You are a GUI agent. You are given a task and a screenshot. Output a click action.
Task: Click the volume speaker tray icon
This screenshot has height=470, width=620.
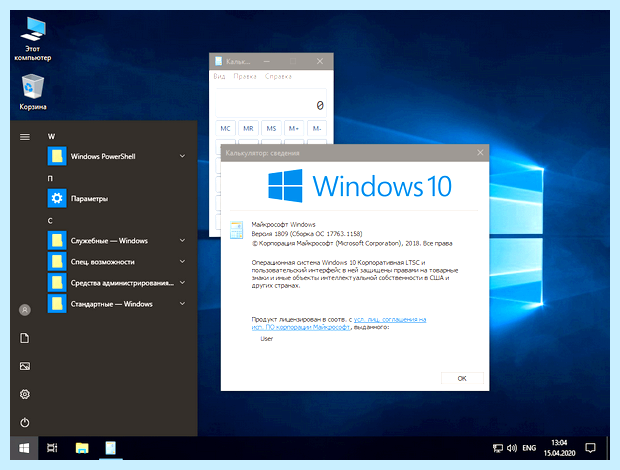coord(512,448)
